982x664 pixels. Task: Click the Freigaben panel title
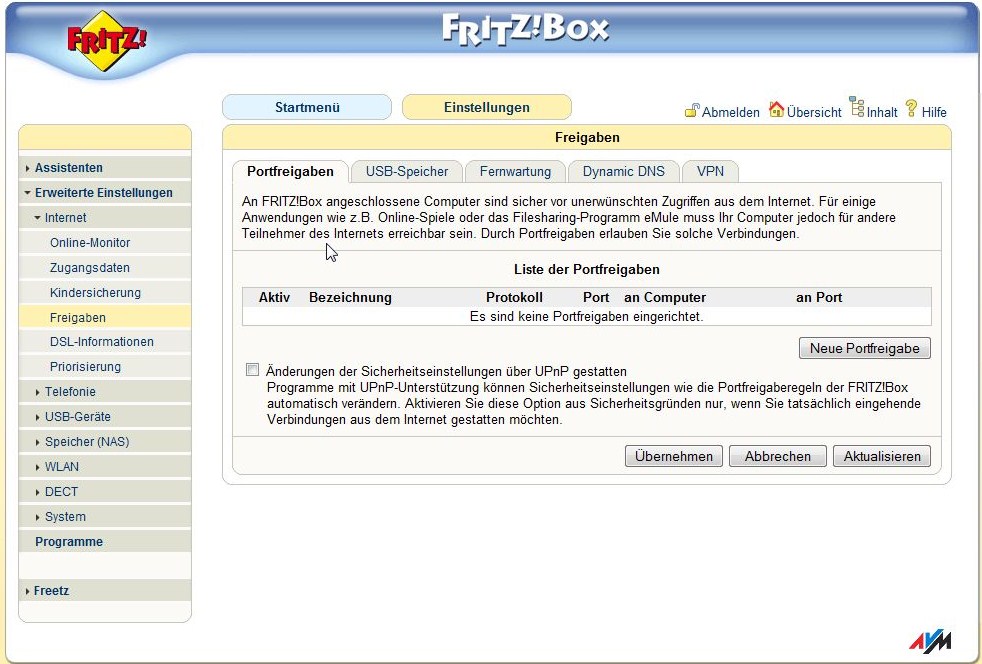[587, 138]
